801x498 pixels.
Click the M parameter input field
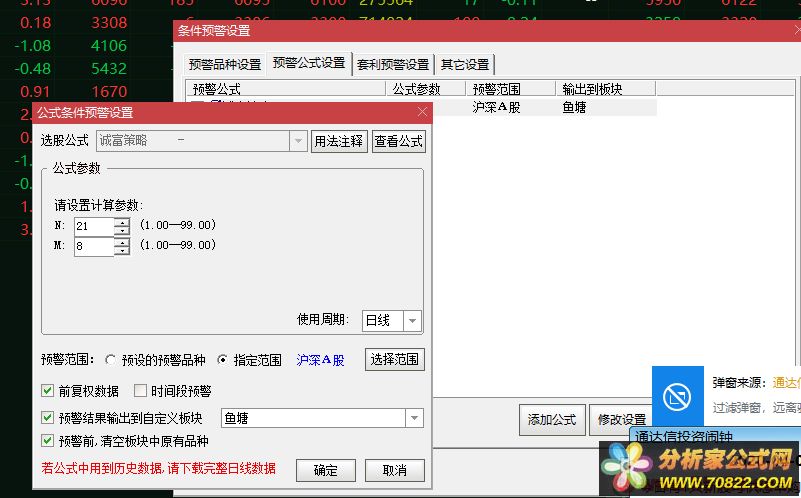click(x=94, y=246)
